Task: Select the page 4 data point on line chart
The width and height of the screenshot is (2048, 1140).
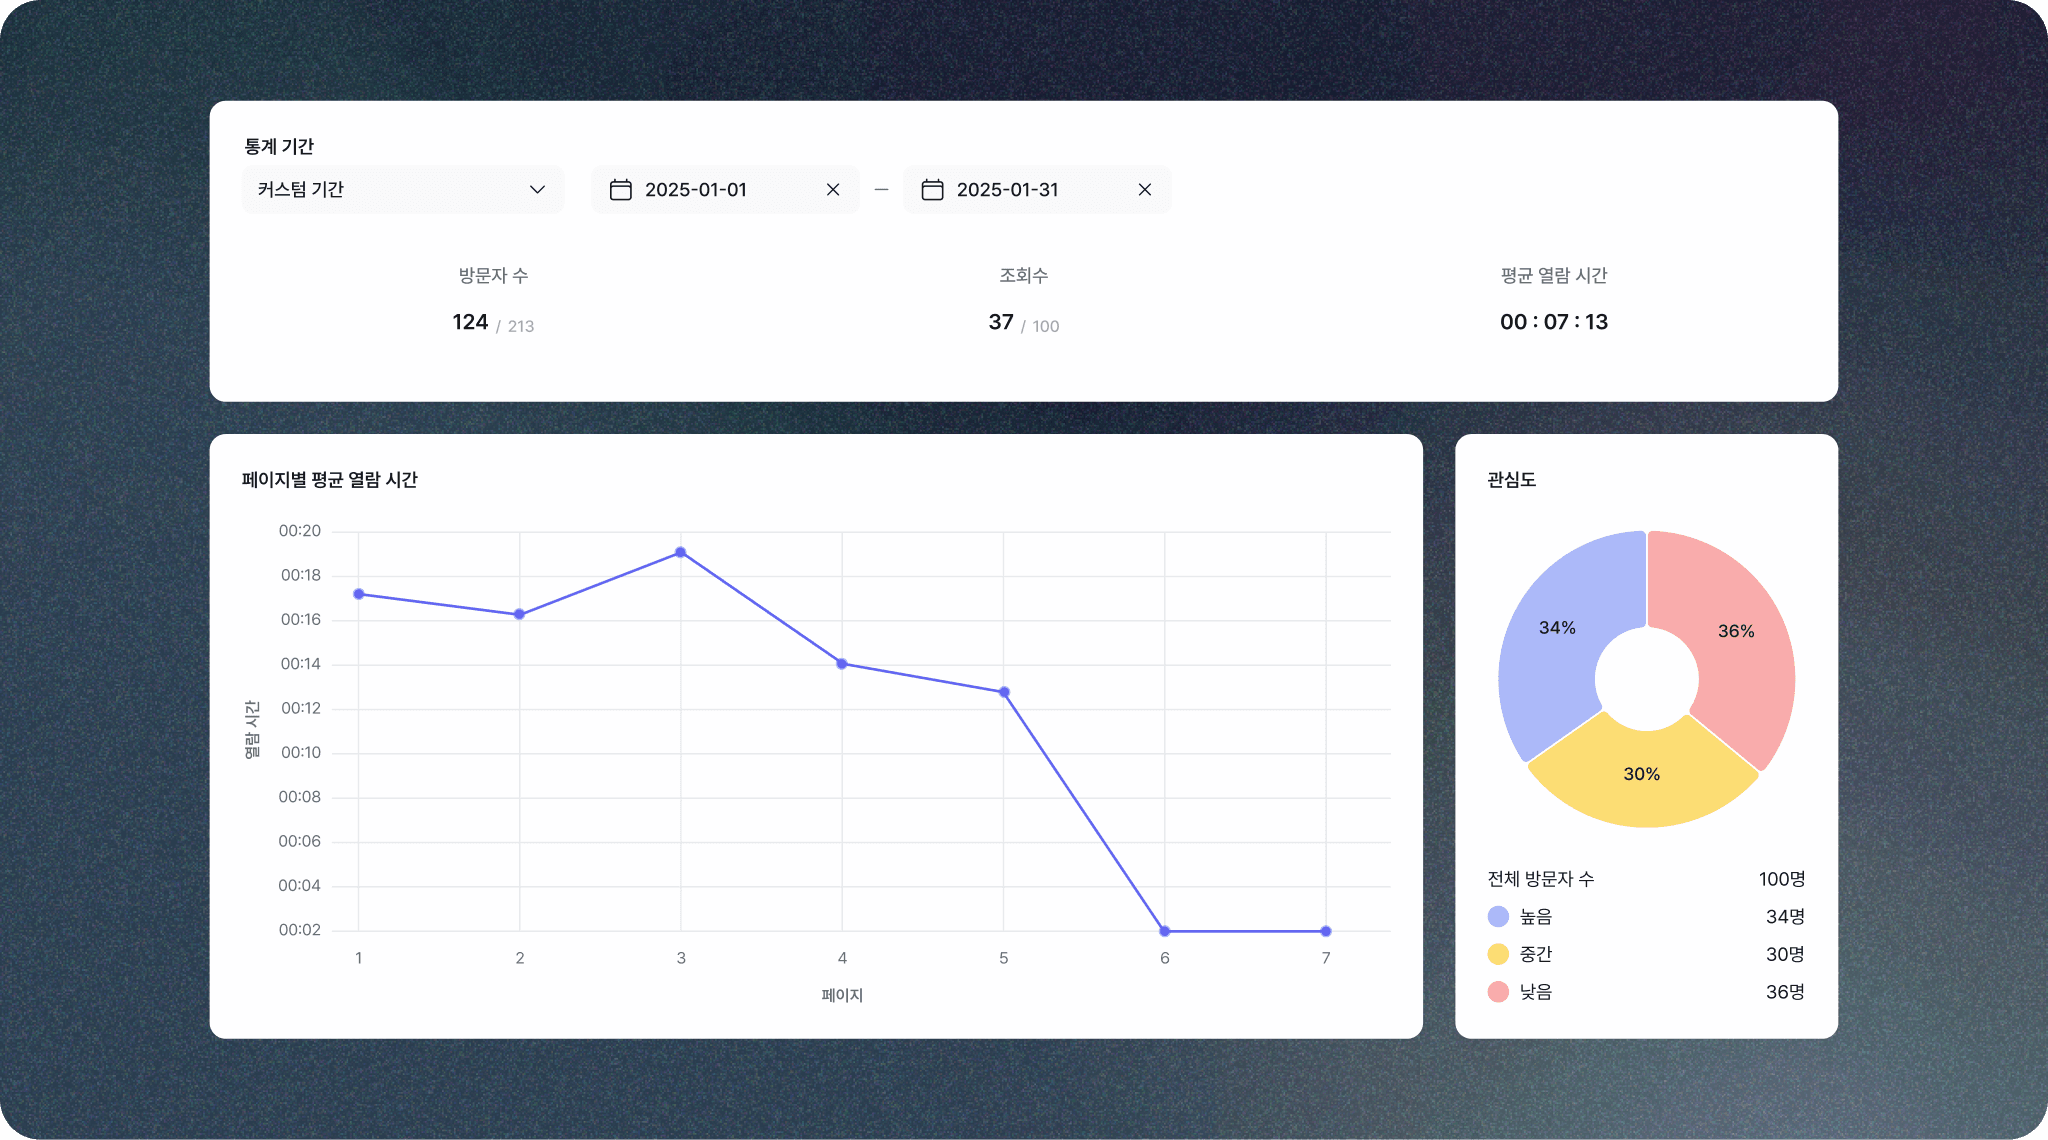Action: (842, 664)
